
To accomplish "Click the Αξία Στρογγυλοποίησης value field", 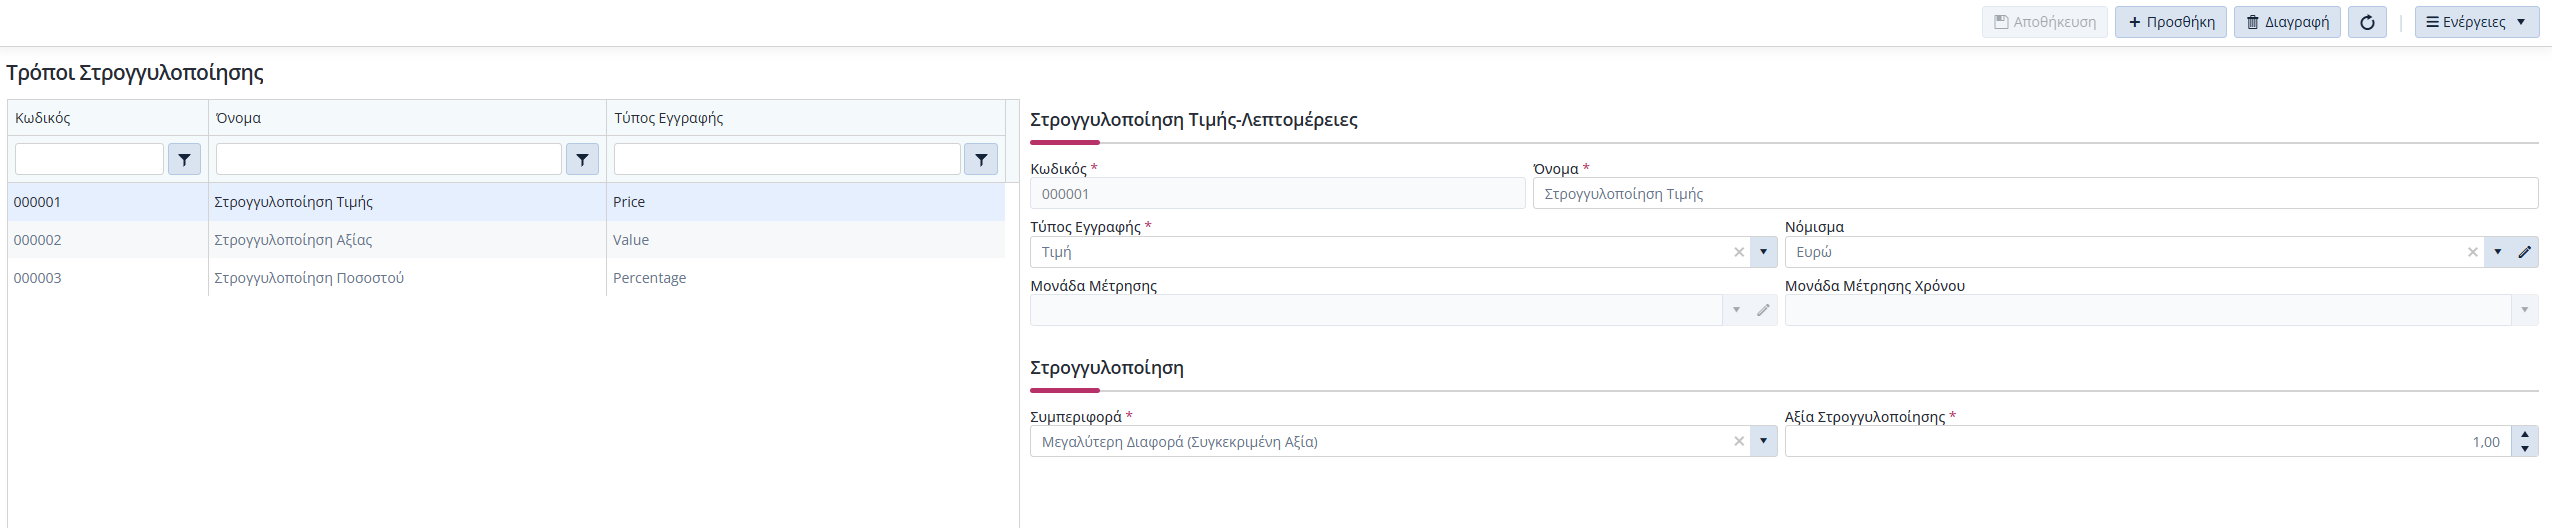I will (x=2148, y=441).
